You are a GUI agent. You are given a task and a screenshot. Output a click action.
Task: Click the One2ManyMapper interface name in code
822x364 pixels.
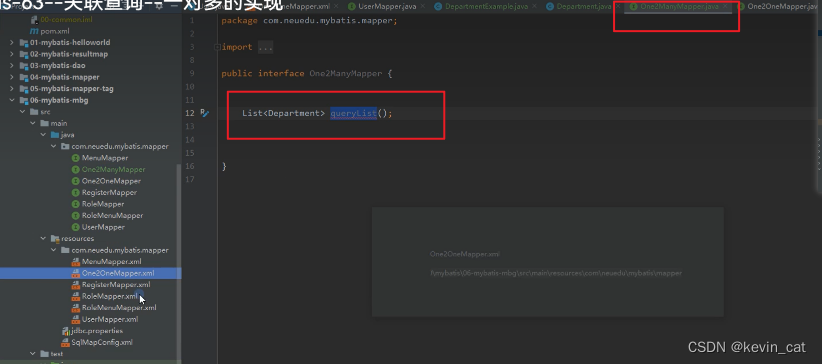tap(345, 73)
